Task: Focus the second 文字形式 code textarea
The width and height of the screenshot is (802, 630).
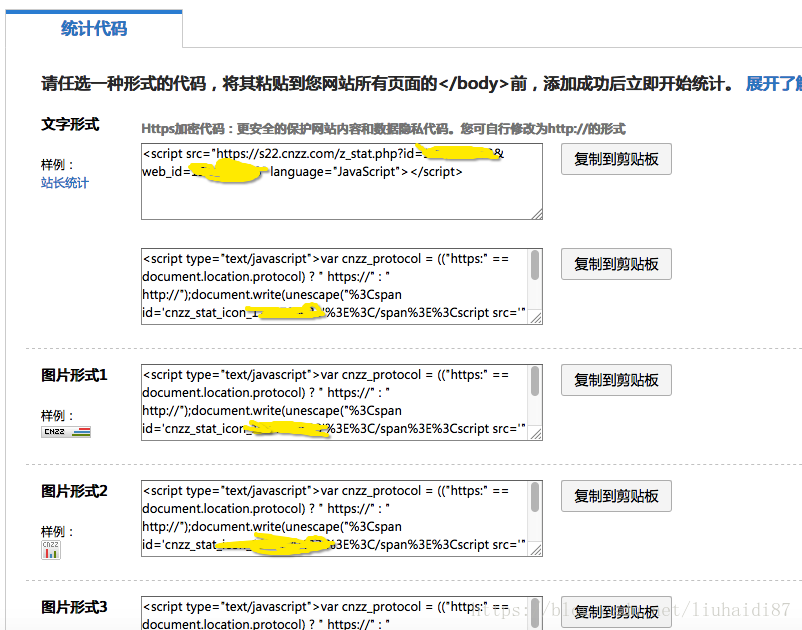Action: click(x=342, y=286)
